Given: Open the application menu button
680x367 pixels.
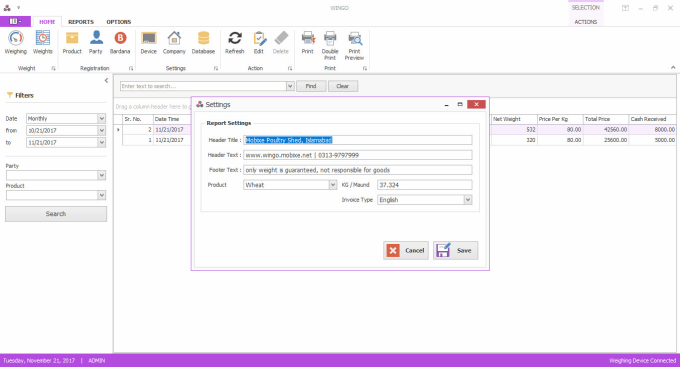Looking at the screenshot, I should point(15,21).
